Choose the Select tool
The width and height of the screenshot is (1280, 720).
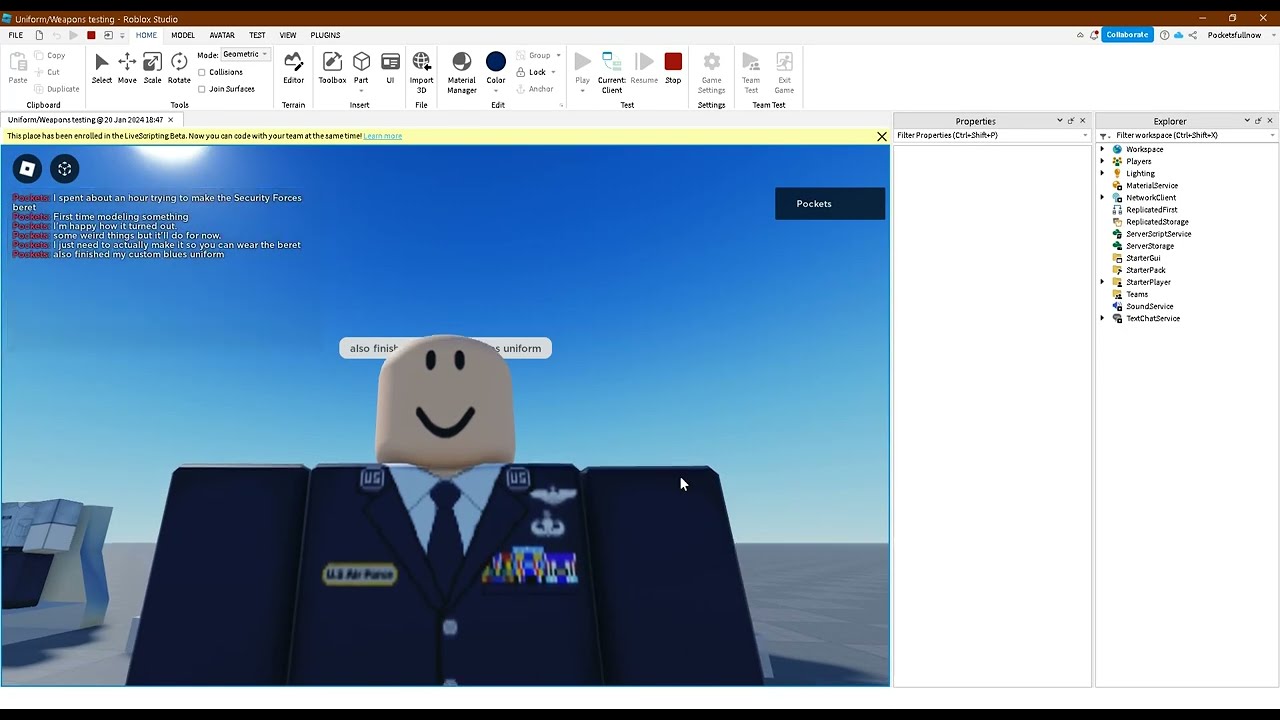102,68
